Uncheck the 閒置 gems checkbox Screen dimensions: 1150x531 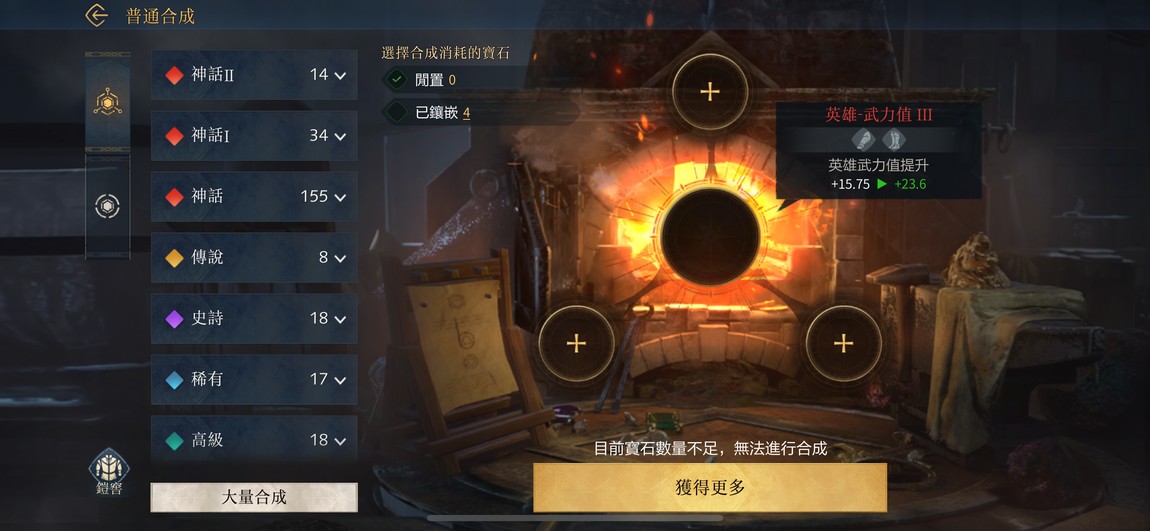tap(397, 79)
